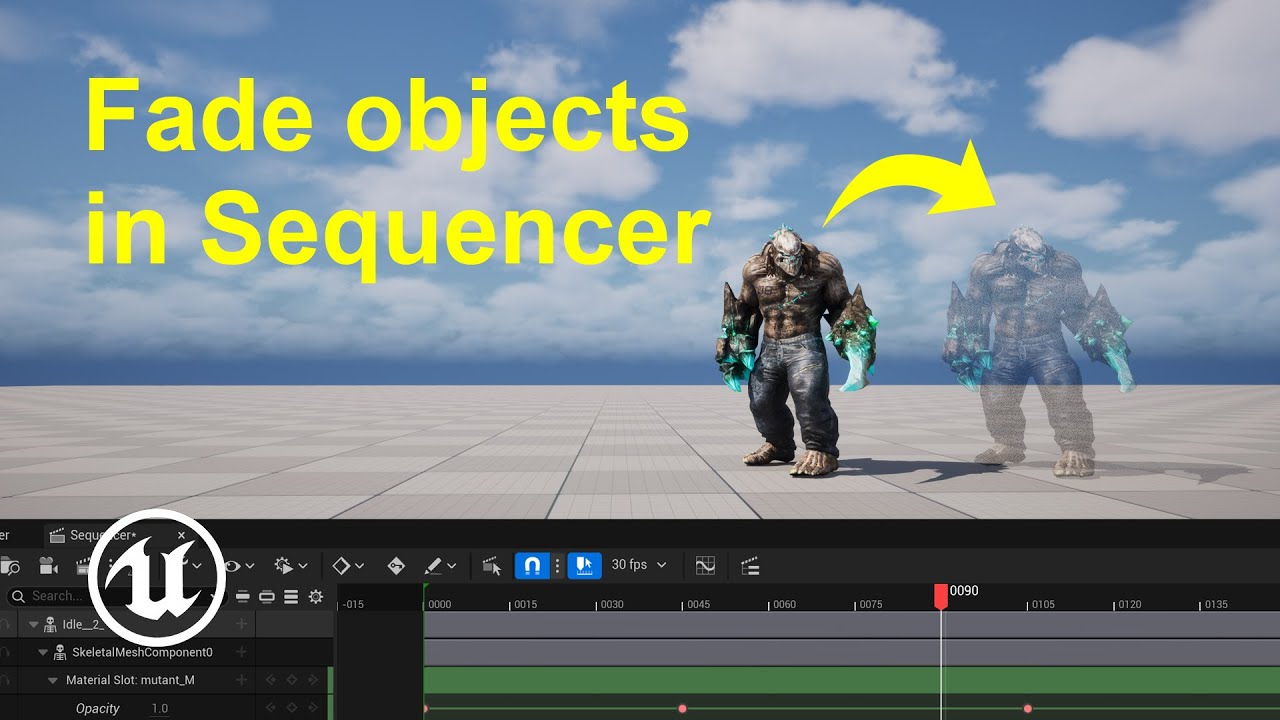The width and height of the screenshot is (1280, 720).
Task: Open the curve editor icon
Action: (705, 566)
